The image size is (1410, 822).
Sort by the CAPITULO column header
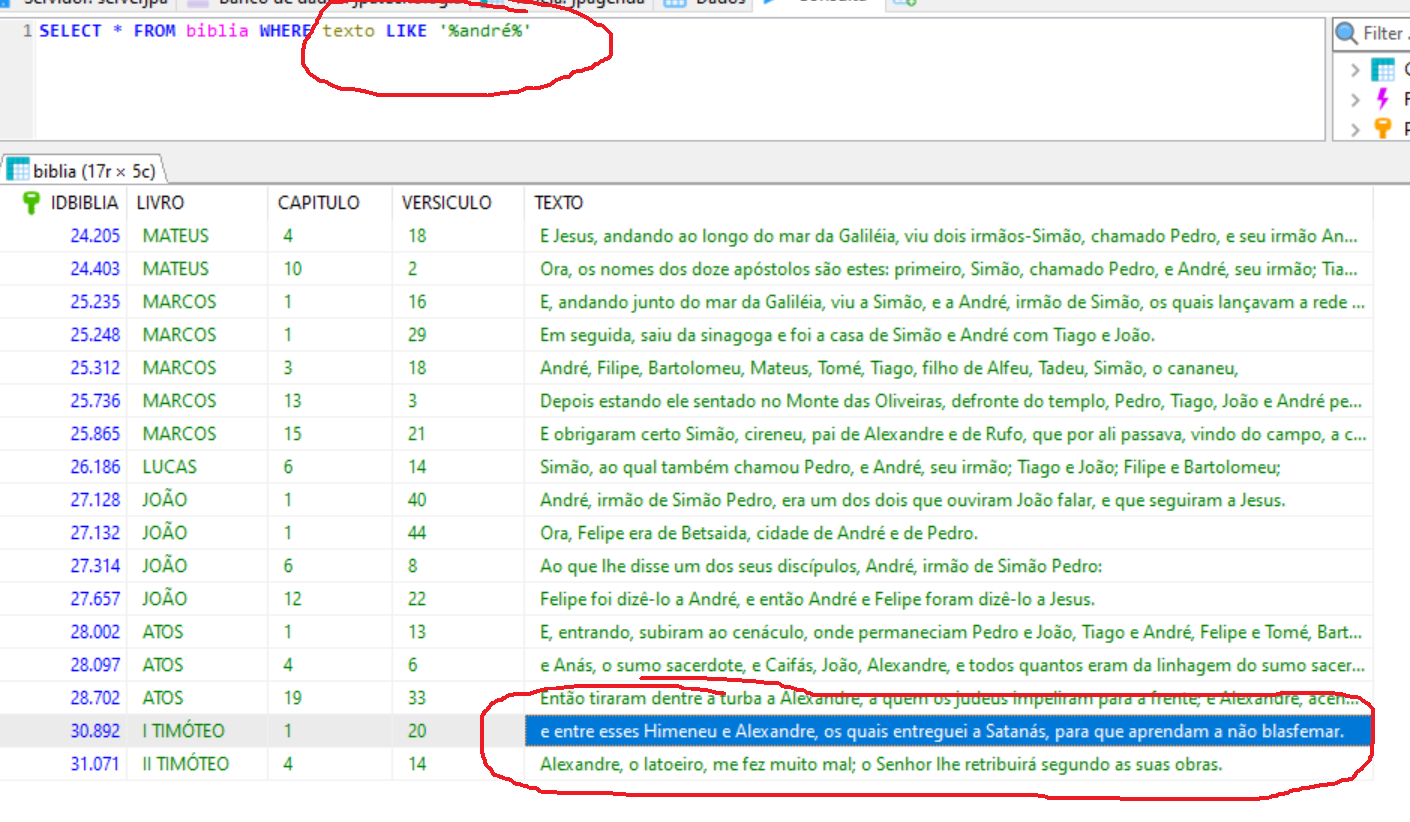[318, 203]
